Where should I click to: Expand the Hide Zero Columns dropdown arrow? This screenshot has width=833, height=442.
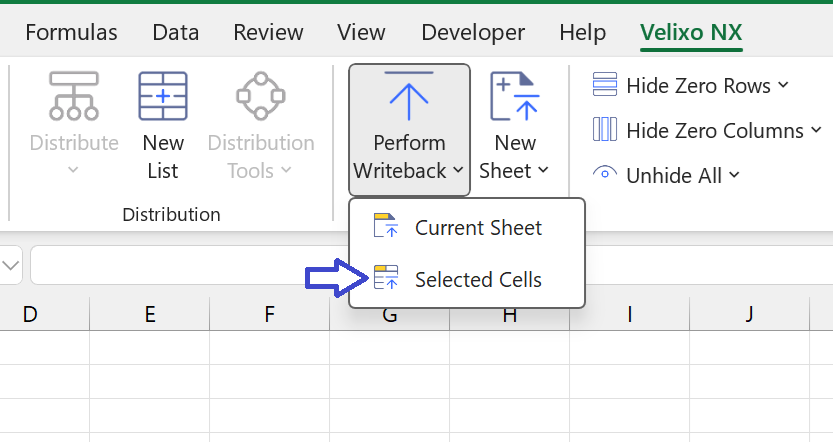[x=817, y=130]
